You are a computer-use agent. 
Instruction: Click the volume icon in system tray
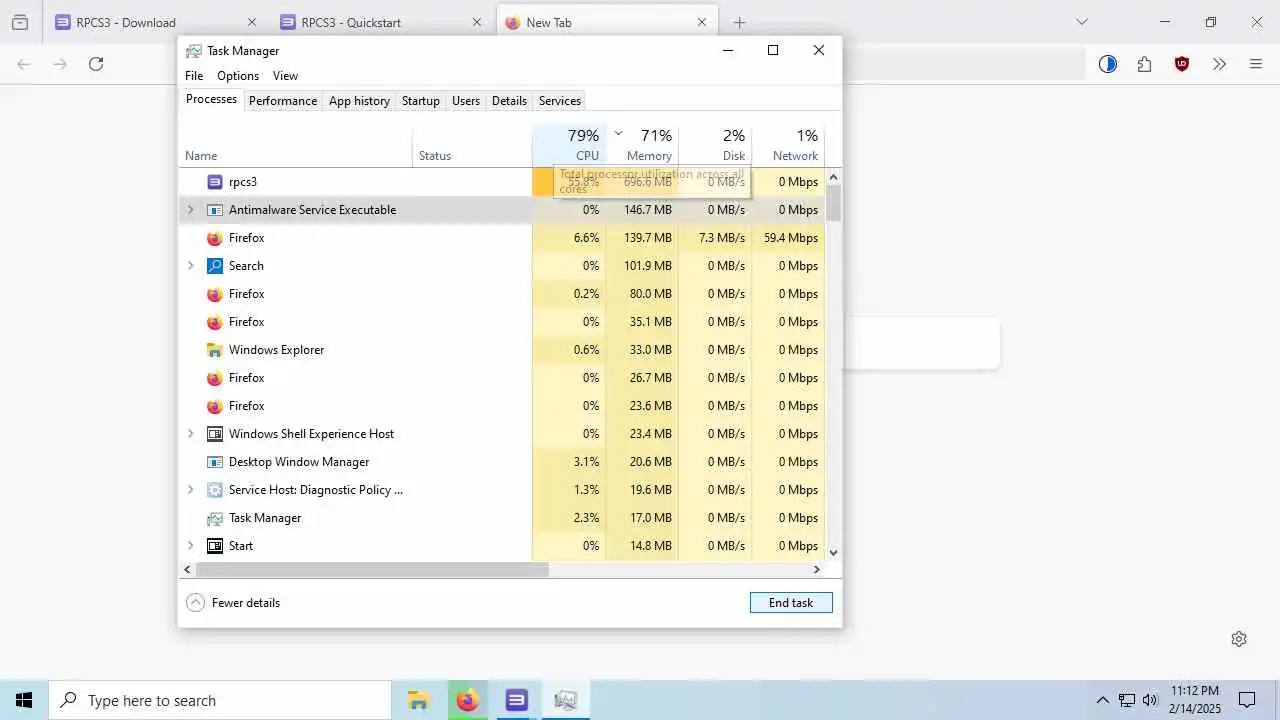pyautogui.click(x=1150, y=700)
